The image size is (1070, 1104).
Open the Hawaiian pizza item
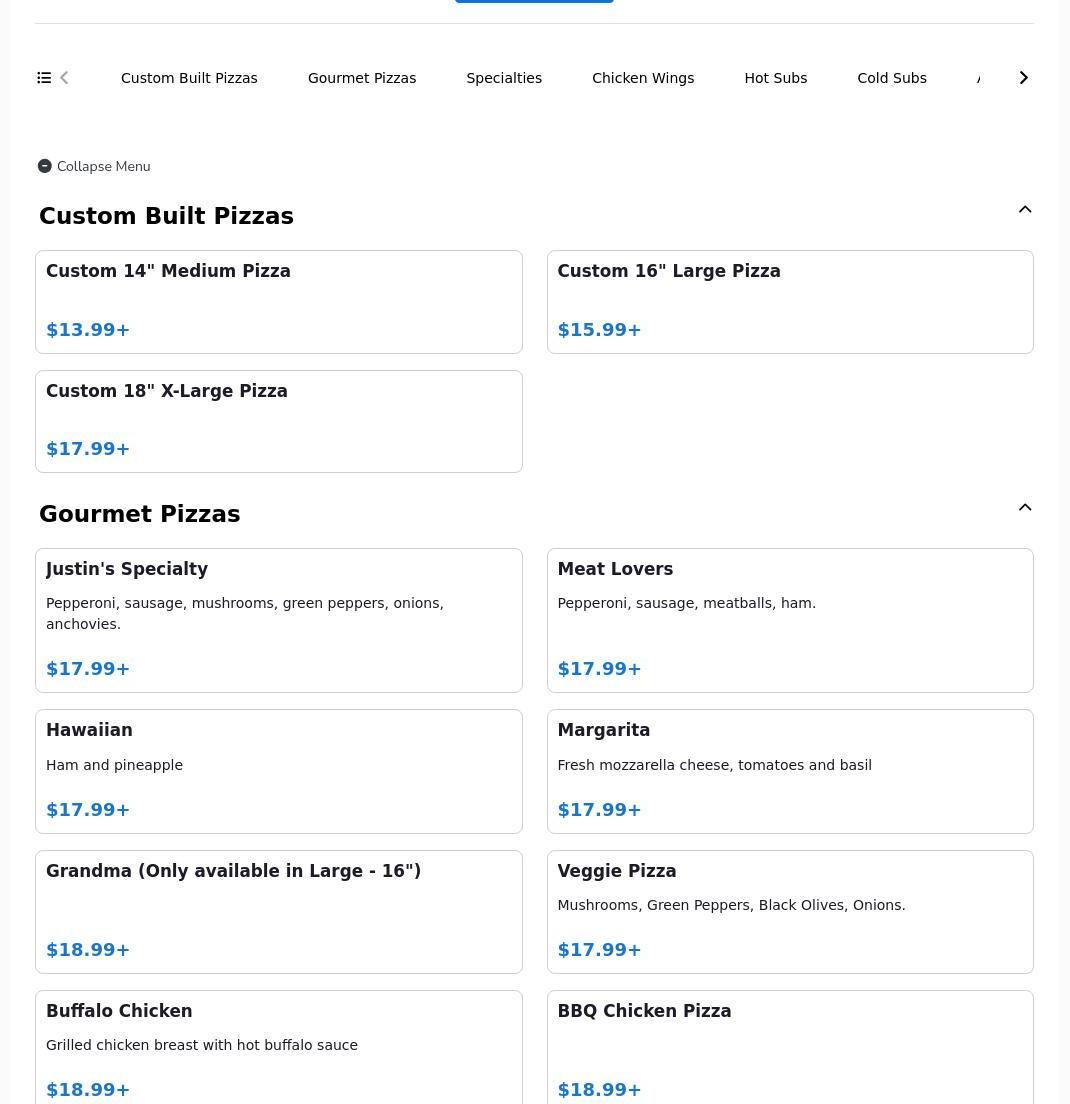(278, 771)
